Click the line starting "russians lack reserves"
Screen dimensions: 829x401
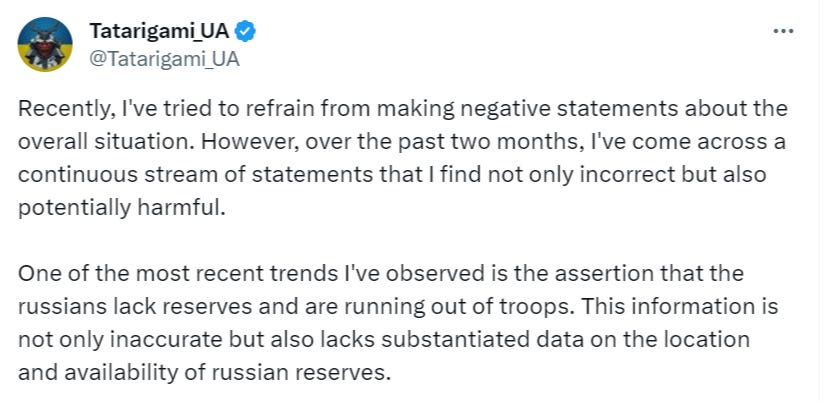(398, 307)
